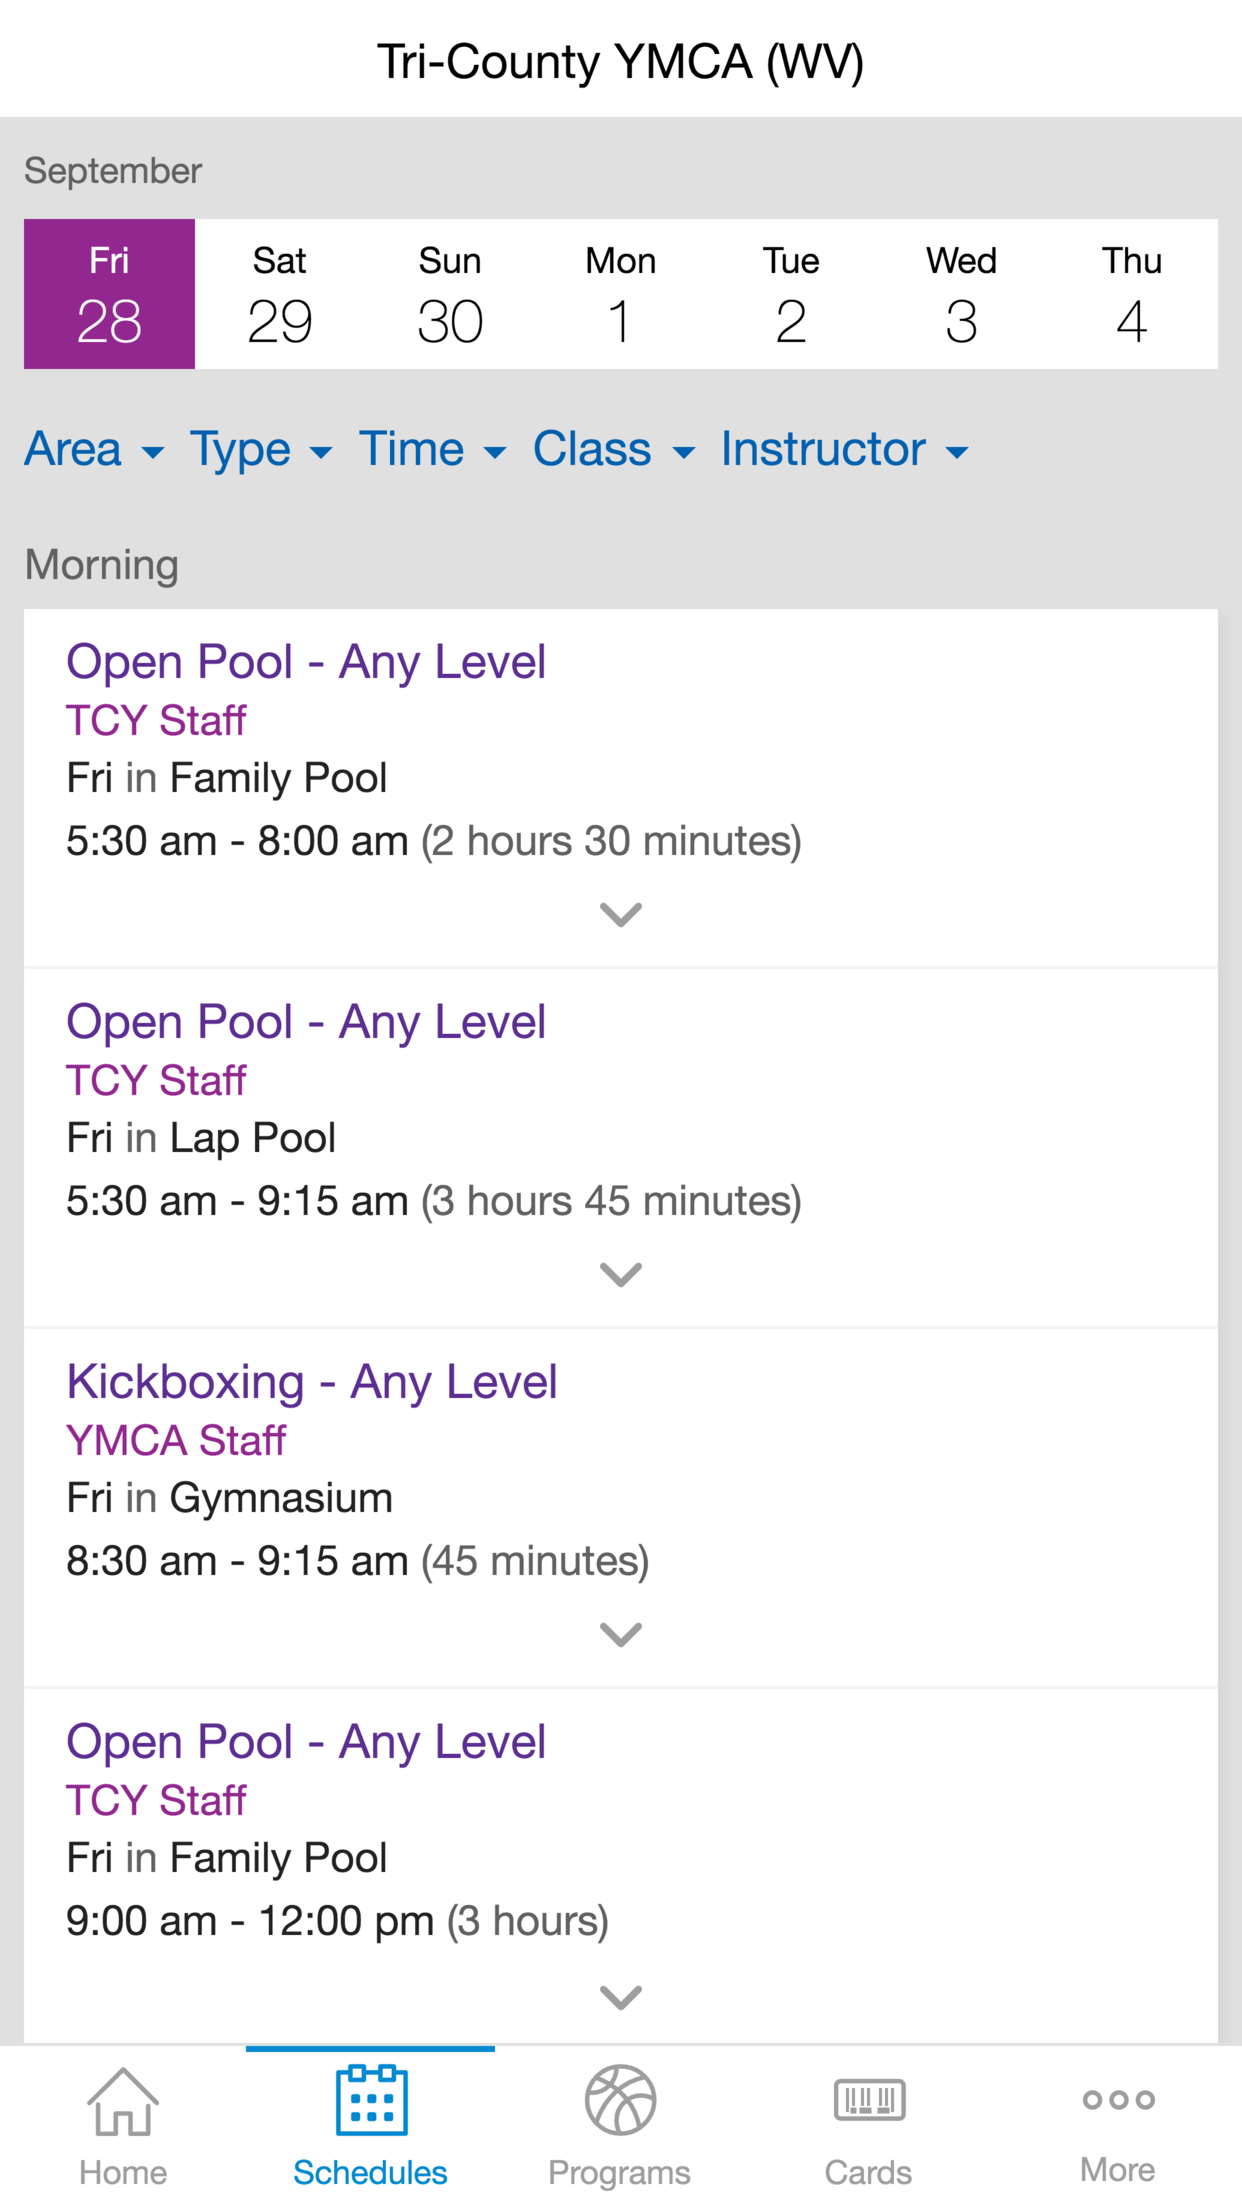This screenshot has height=2208, width=1242.
Task: Select Sat 29 in the date strip
Action: tap(280, 294)
